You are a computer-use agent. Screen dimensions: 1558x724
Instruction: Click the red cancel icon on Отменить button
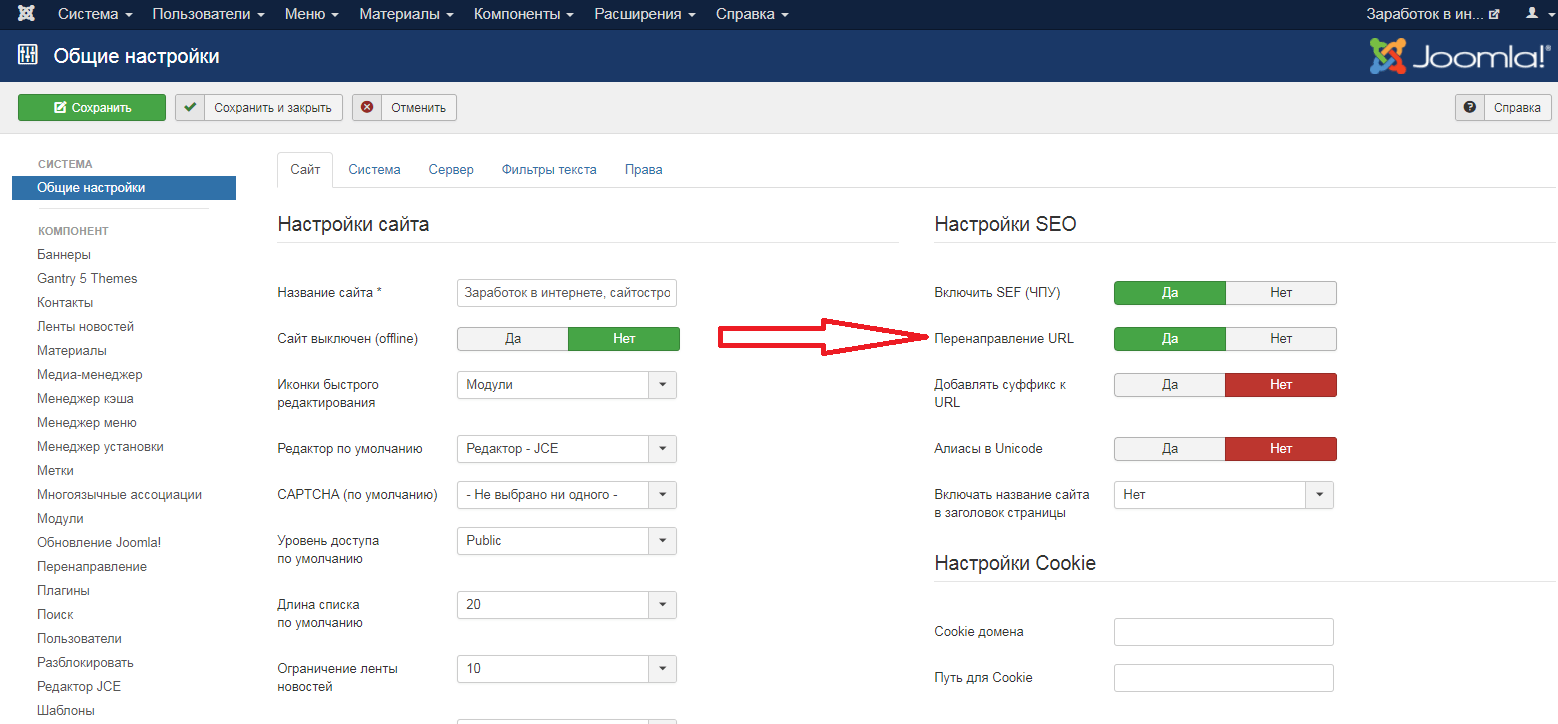pos(369,107)
